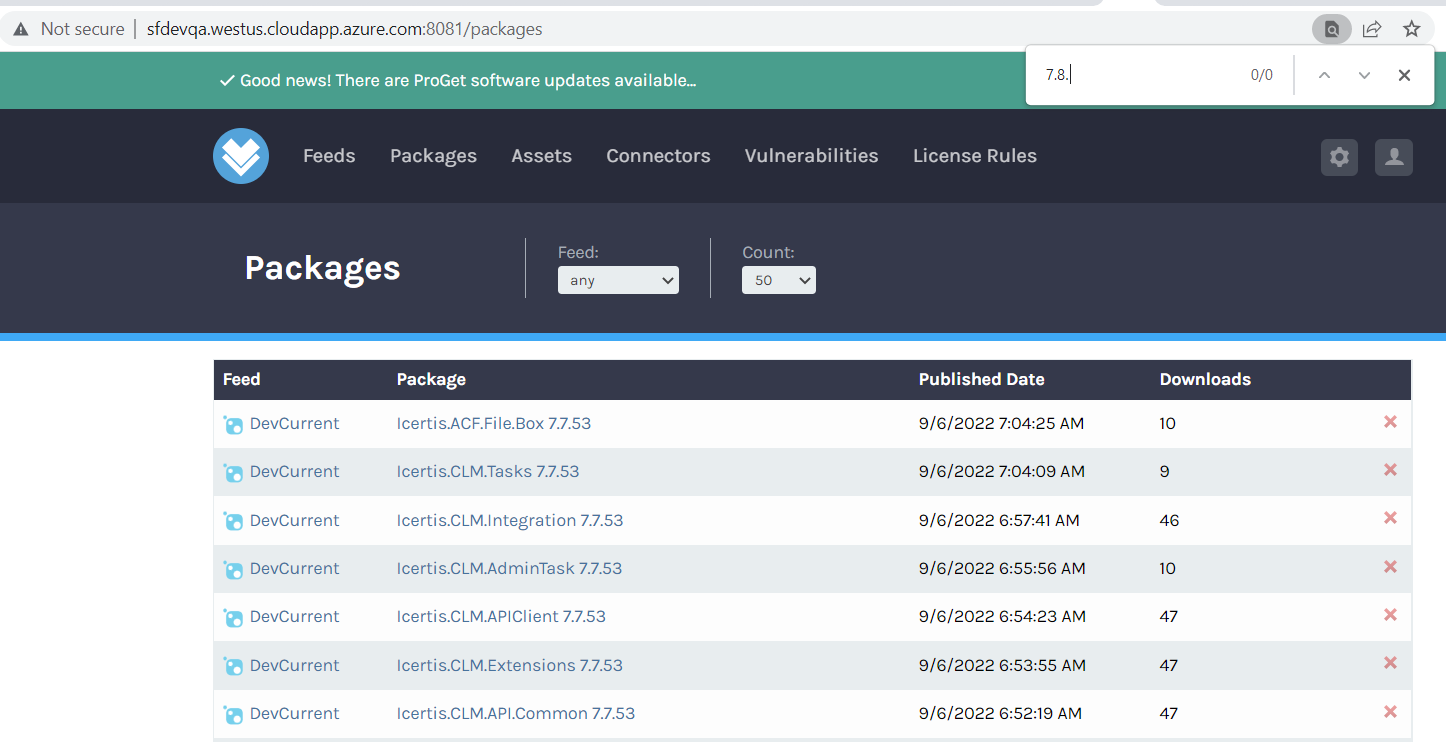Screen dimensions: 1446x742
Task: Delete Icertis.CLM.Extensions 7.7.53 package
Action: tap(1390, 663)
